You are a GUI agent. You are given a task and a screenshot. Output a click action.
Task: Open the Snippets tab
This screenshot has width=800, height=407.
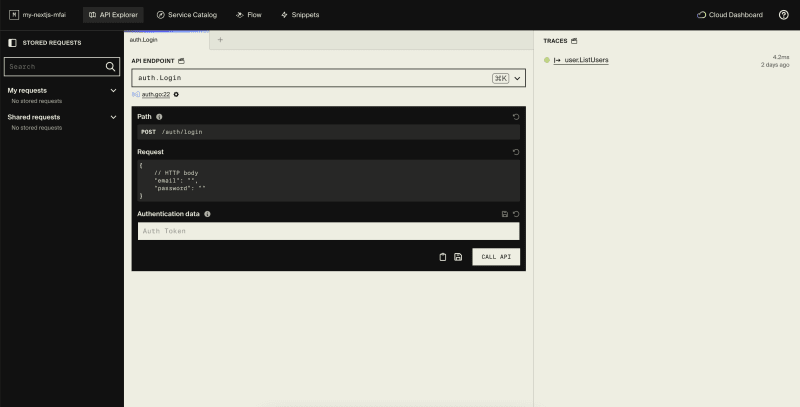tap(300, 15)
